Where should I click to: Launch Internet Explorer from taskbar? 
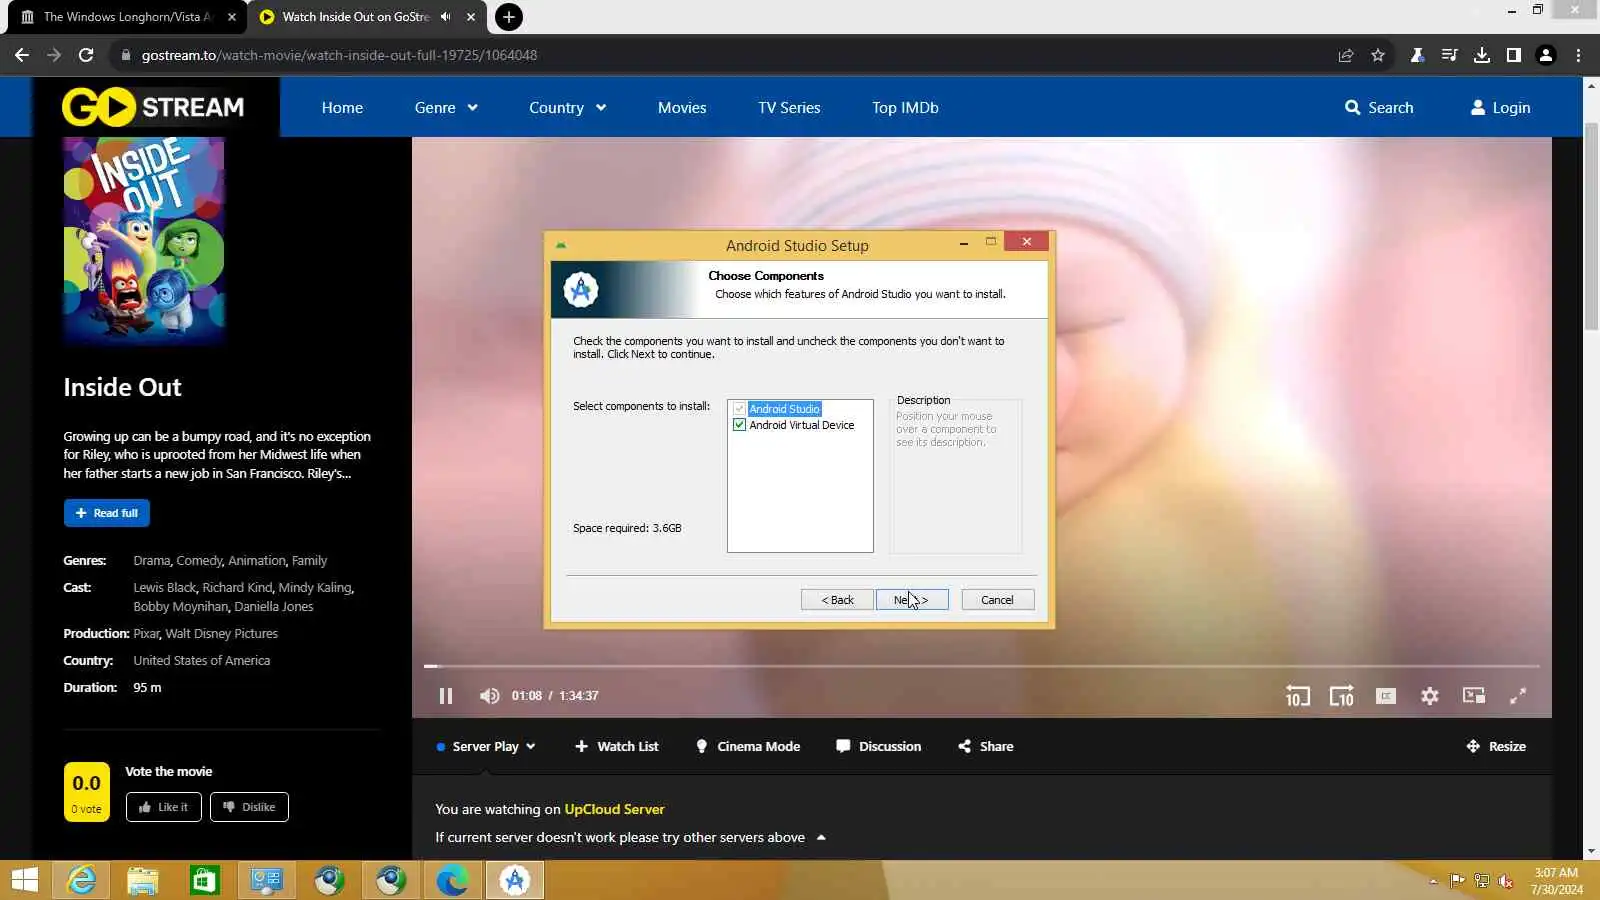coord(81,880)
